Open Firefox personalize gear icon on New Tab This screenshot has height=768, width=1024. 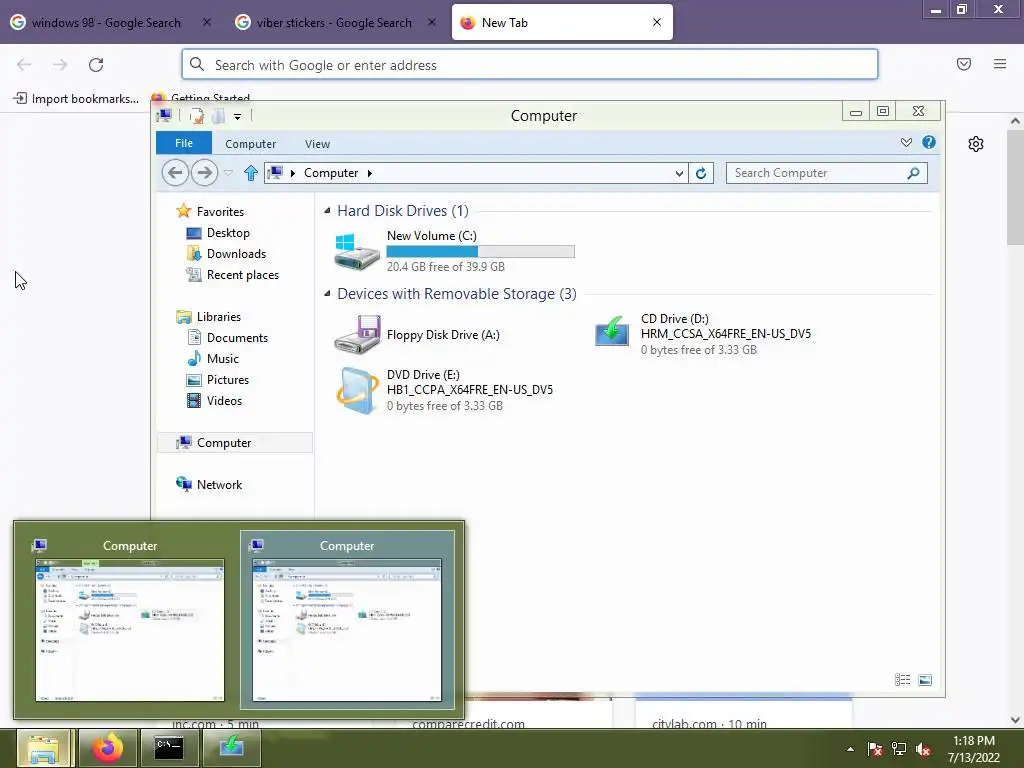click(x=976, y=144)
